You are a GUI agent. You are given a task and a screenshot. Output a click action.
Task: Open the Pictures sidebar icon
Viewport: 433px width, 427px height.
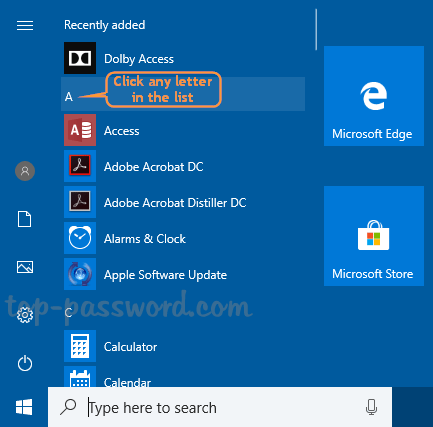coord(25,267)
